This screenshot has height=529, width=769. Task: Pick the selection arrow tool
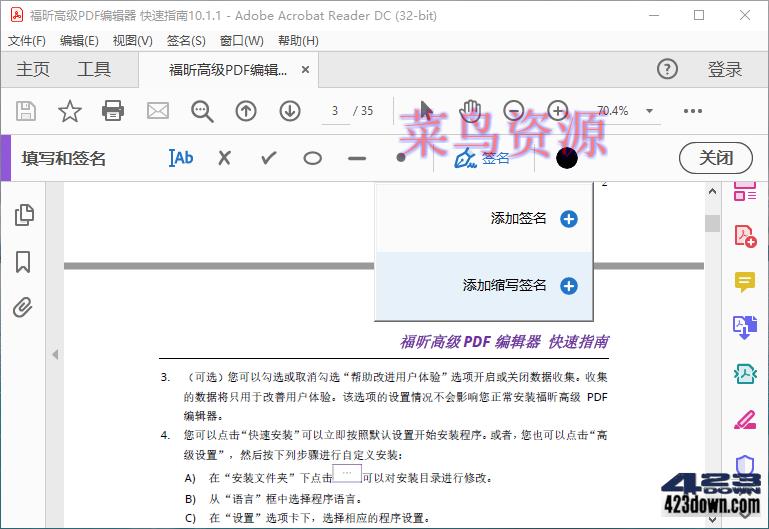point(426,111)
